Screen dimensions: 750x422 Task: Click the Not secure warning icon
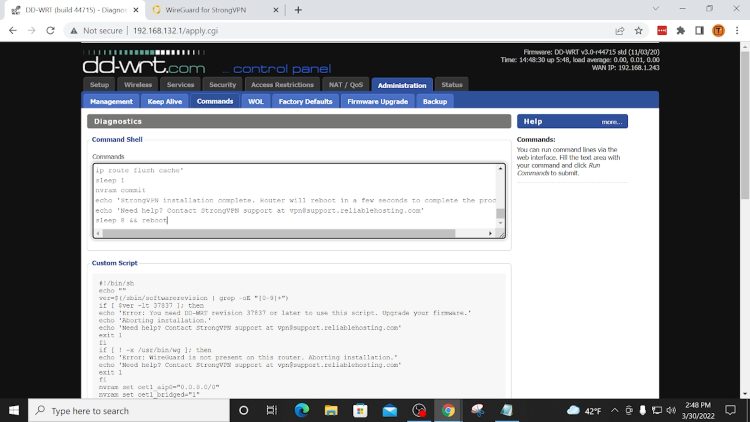coord(74,31)
